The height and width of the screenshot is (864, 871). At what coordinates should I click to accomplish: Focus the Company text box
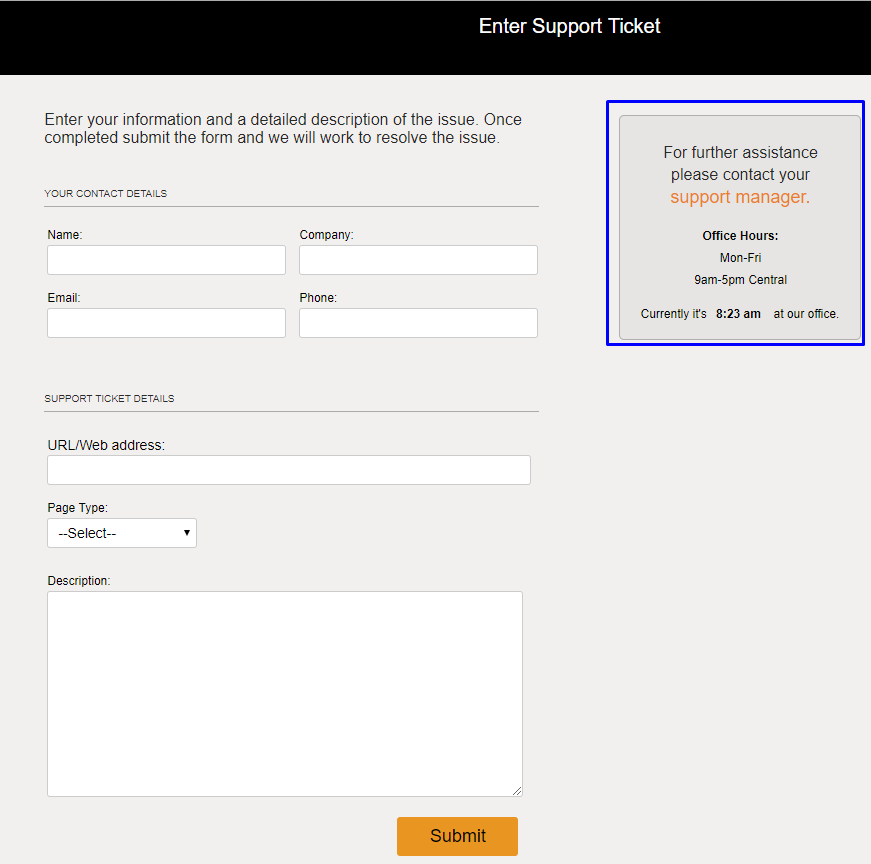[418, 260]
